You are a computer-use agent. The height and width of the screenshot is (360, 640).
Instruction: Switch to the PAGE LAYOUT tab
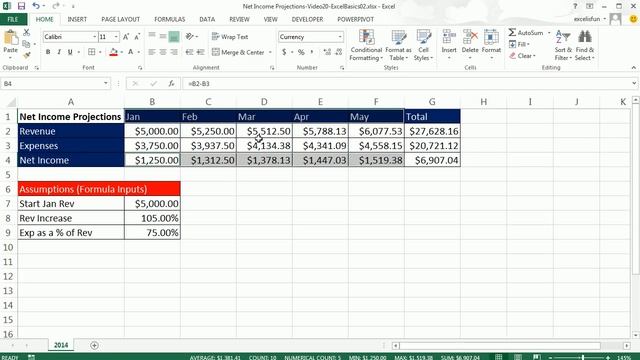pos(120,19)
